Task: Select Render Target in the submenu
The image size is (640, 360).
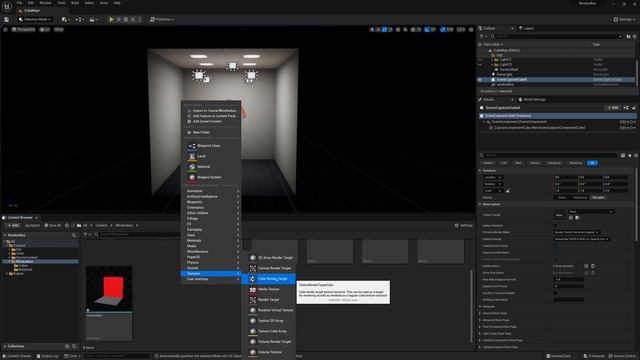Action: tap(269, 300)
